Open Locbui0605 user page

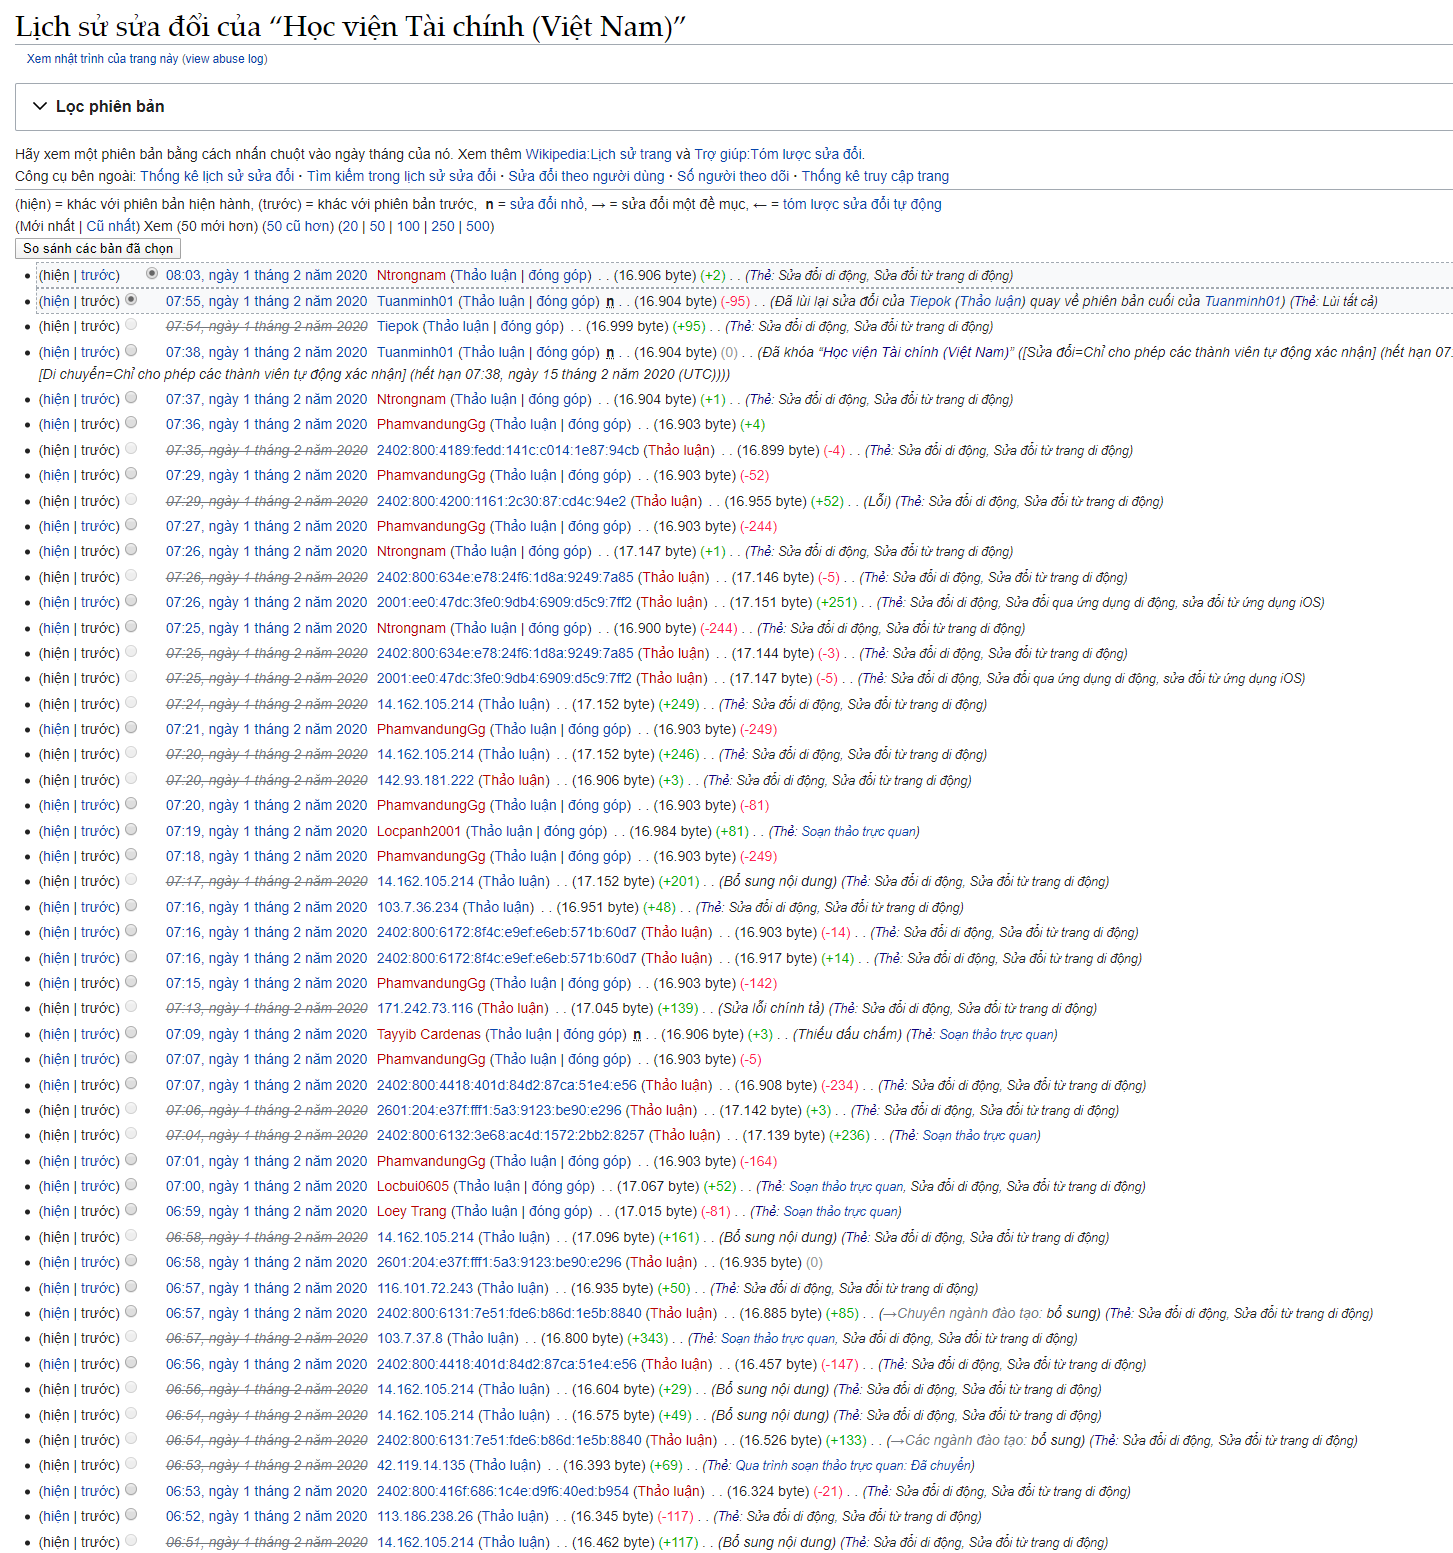point(413,1186)
